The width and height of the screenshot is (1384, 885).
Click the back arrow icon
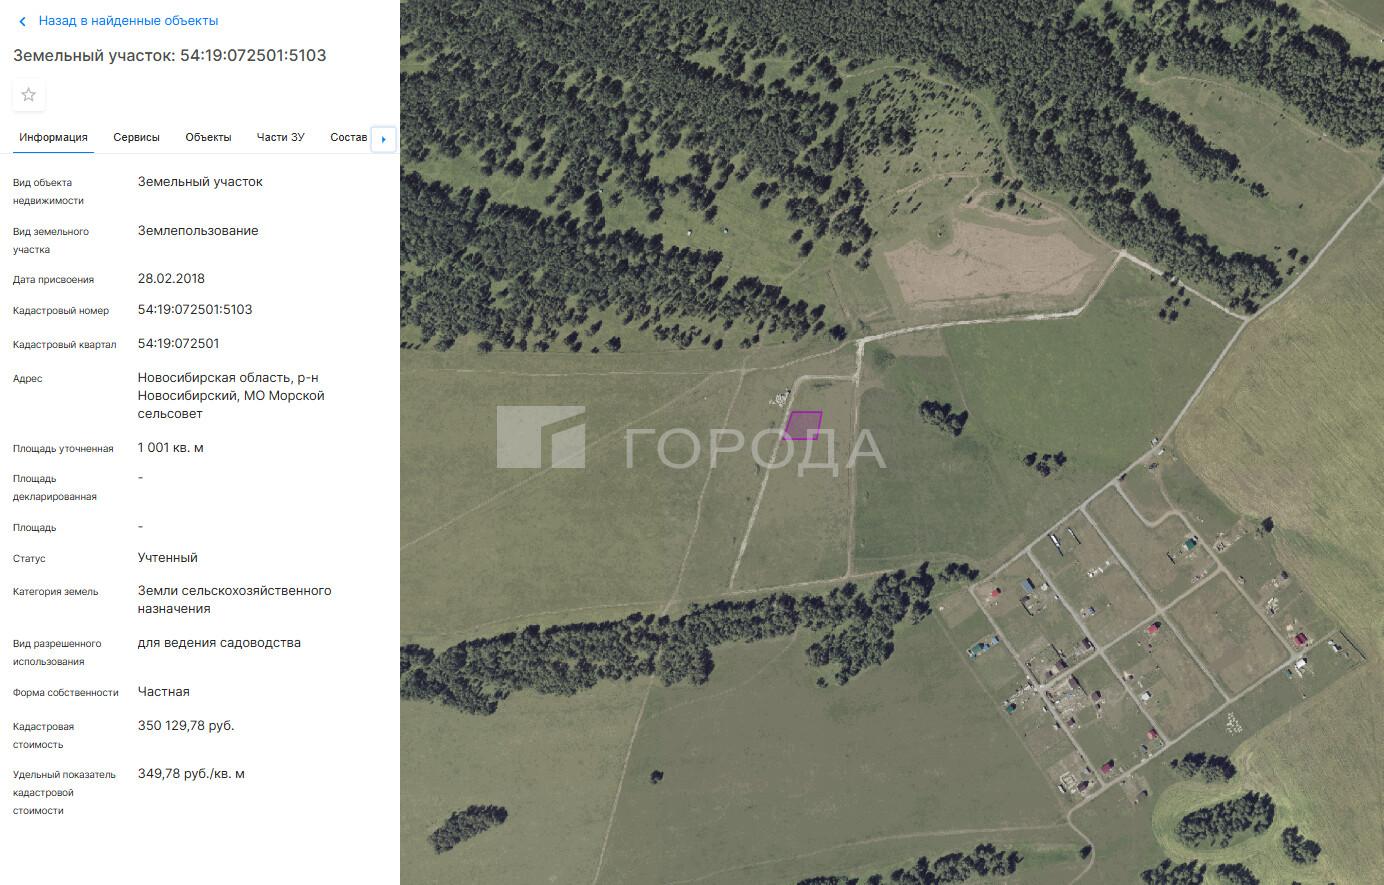(22, 21)
